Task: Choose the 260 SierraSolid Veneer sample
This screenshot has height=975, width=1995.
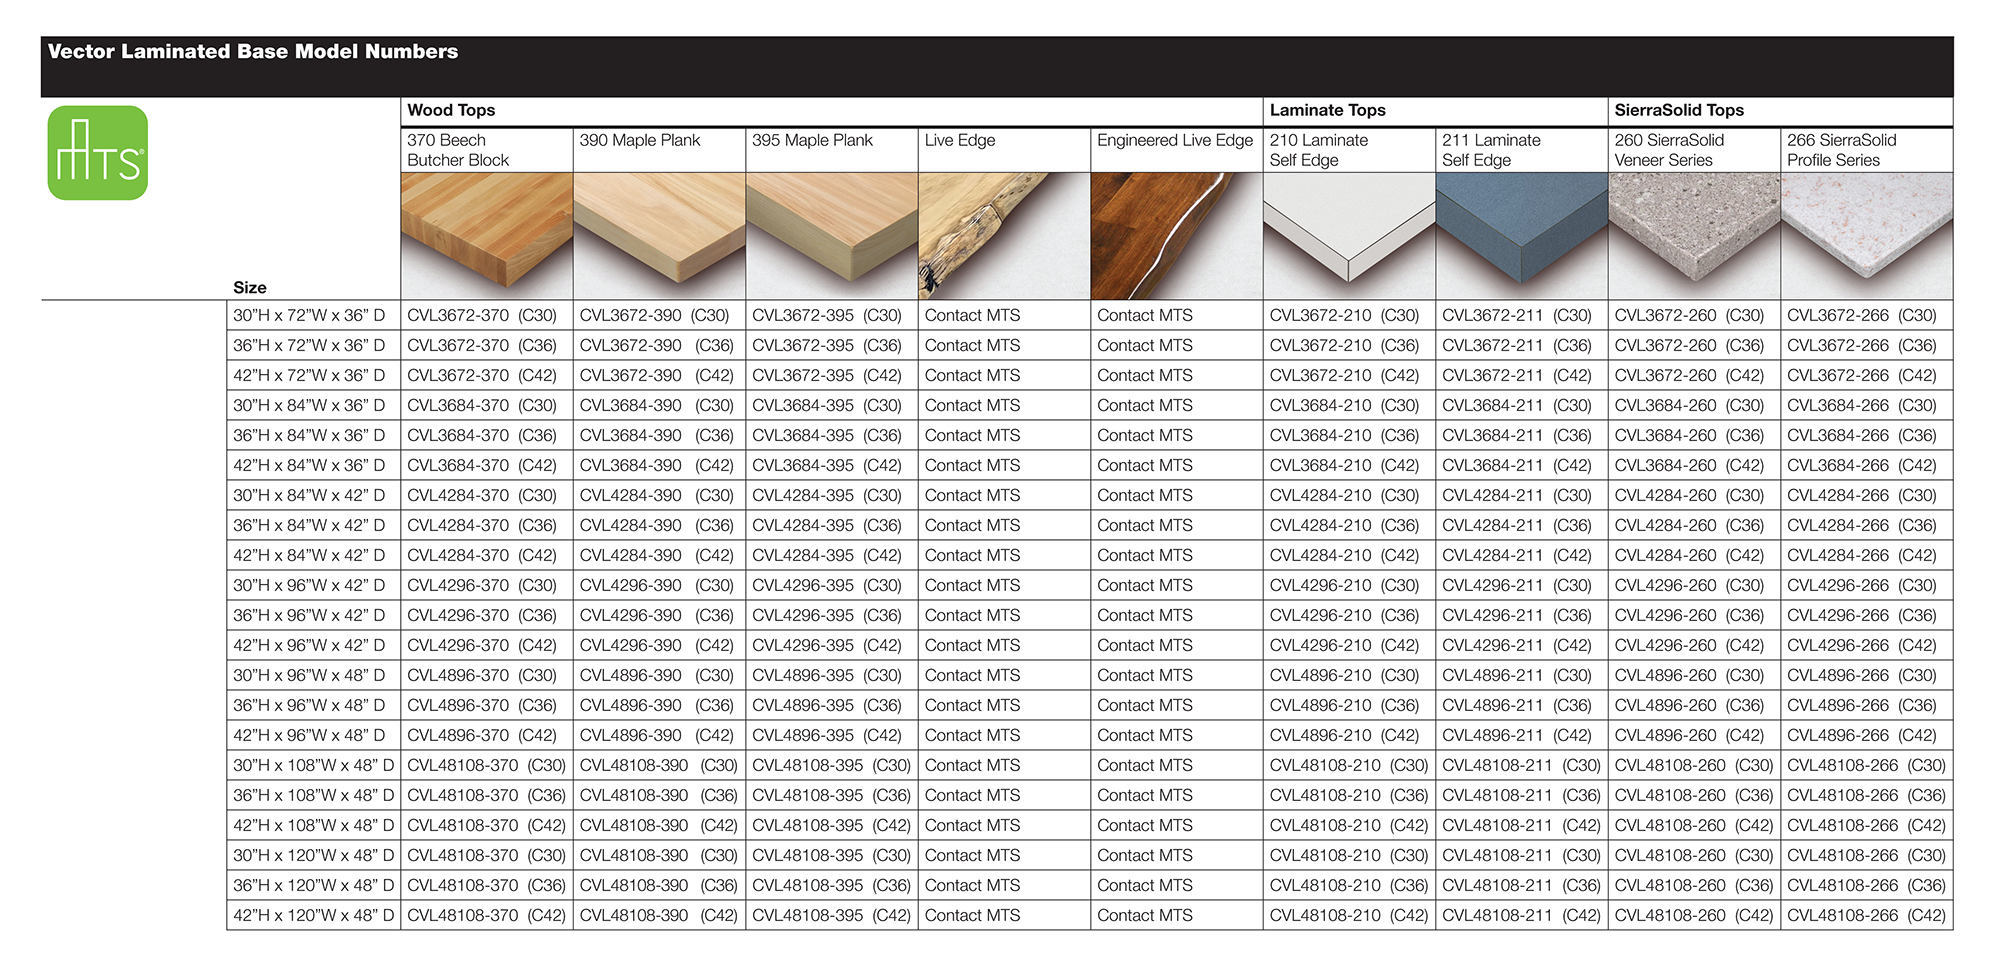Action: click(x=1695, y=236)
